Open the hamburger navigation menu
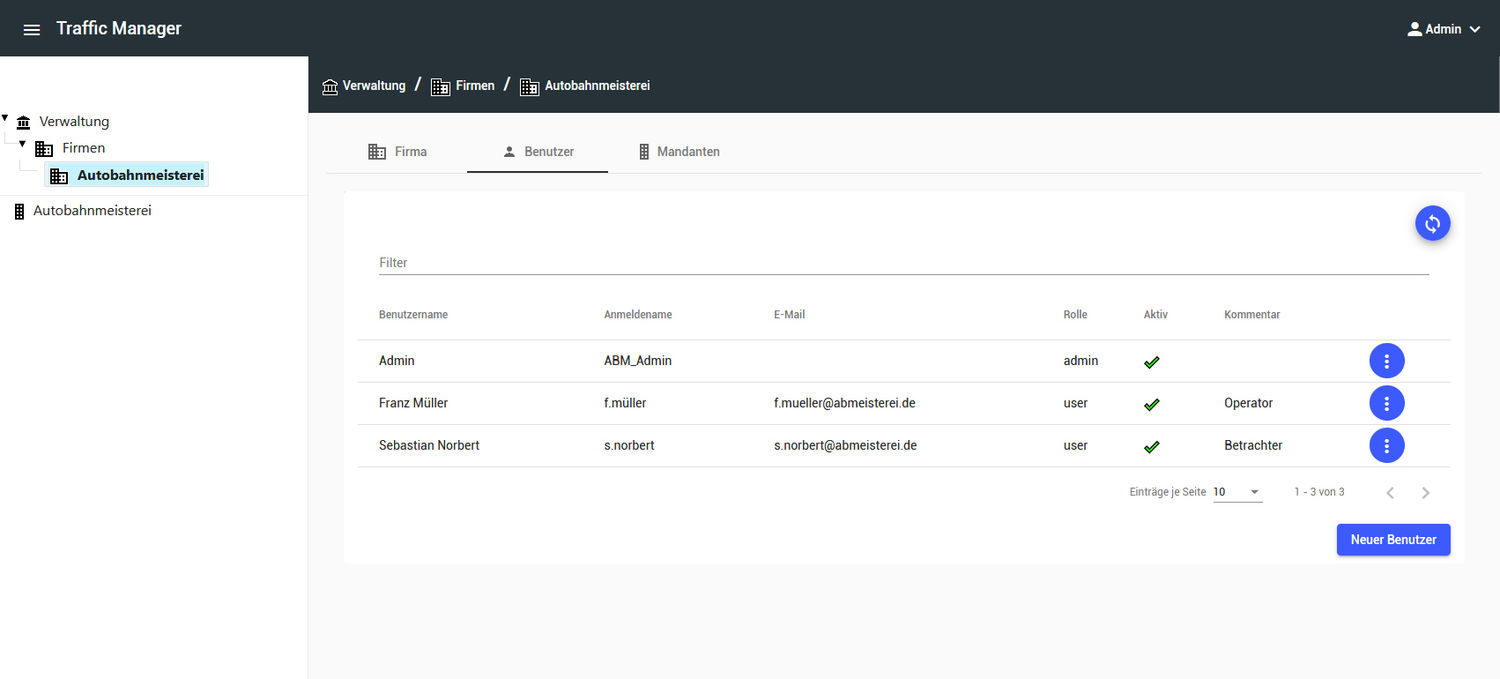 click(32, 29)
